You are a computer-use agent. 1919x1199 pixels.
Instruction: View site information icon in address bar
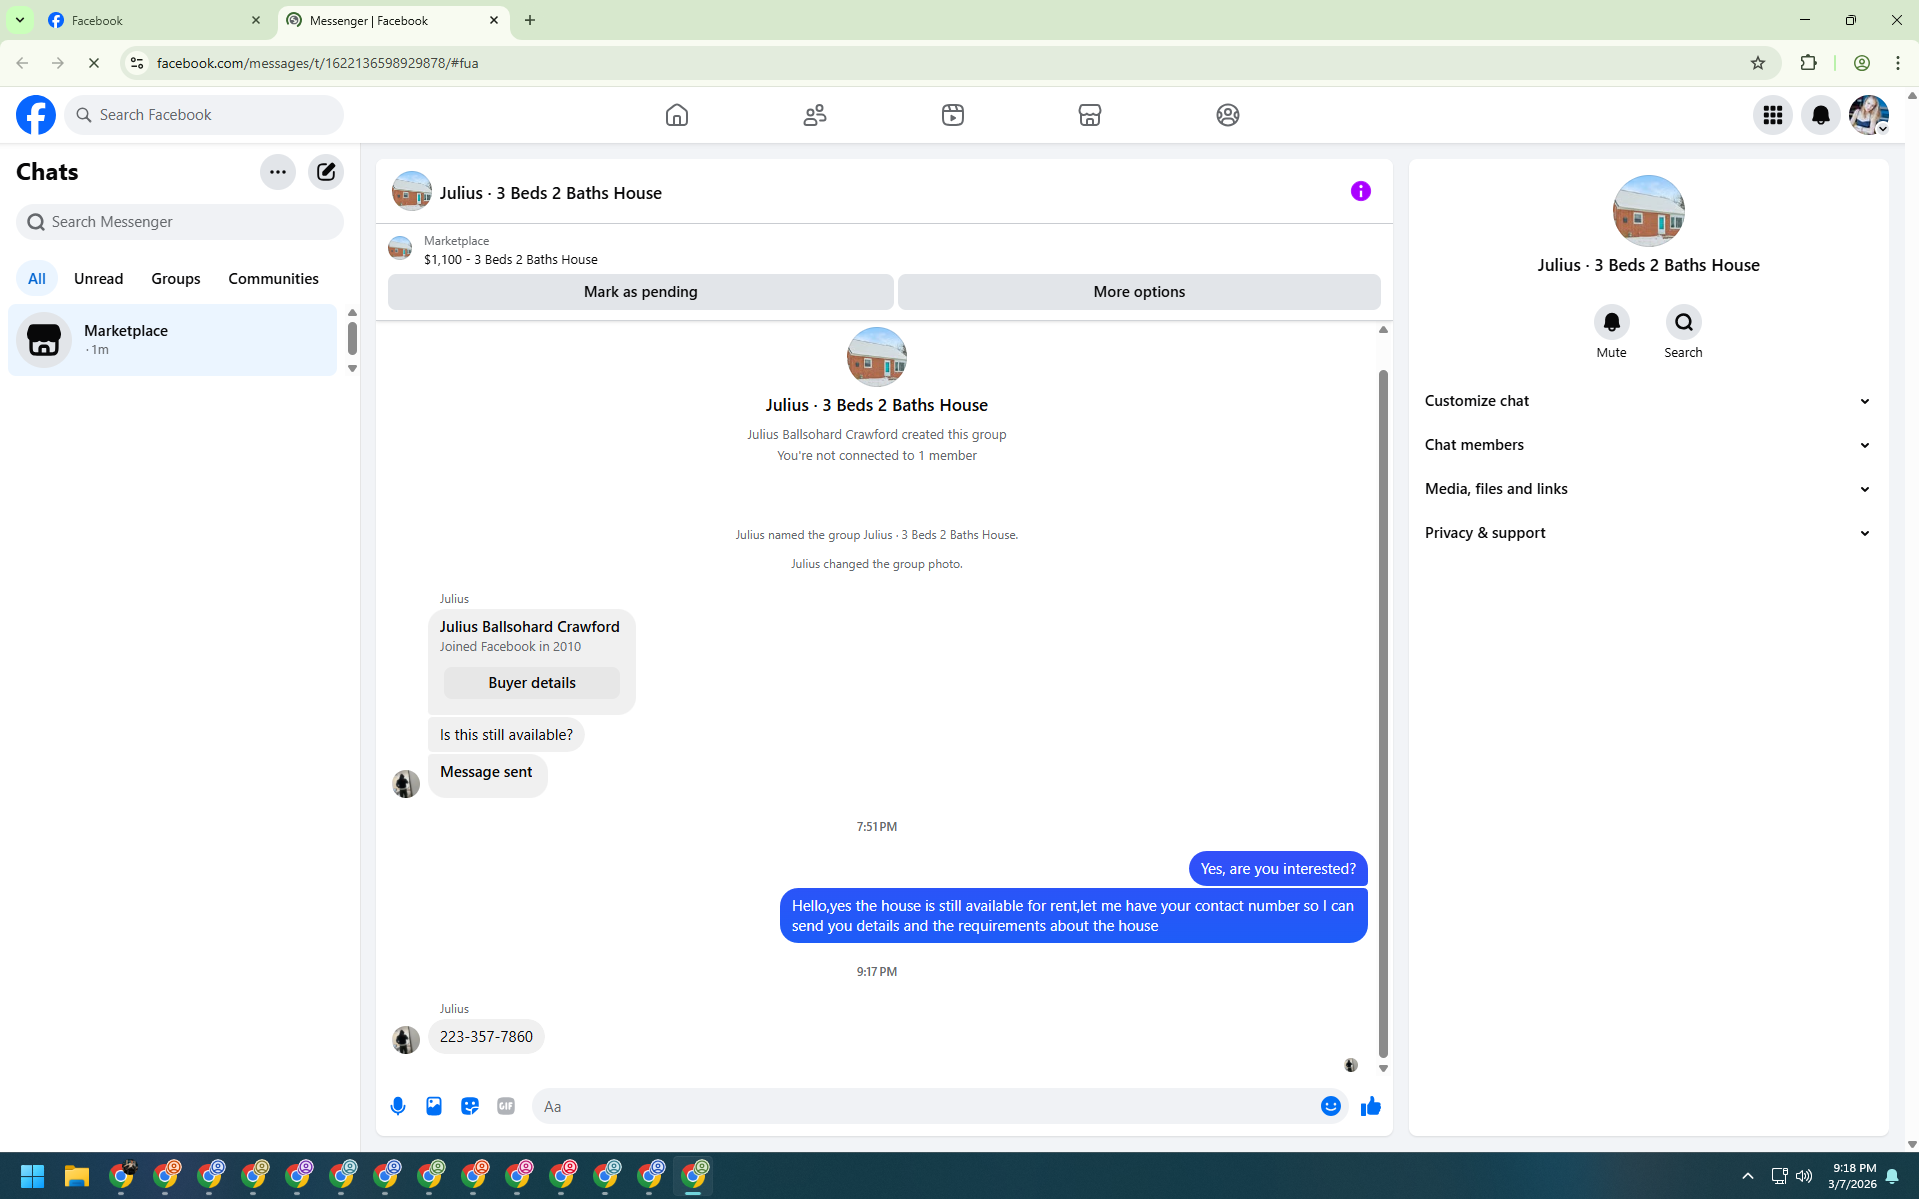click(x=137, y=63)
